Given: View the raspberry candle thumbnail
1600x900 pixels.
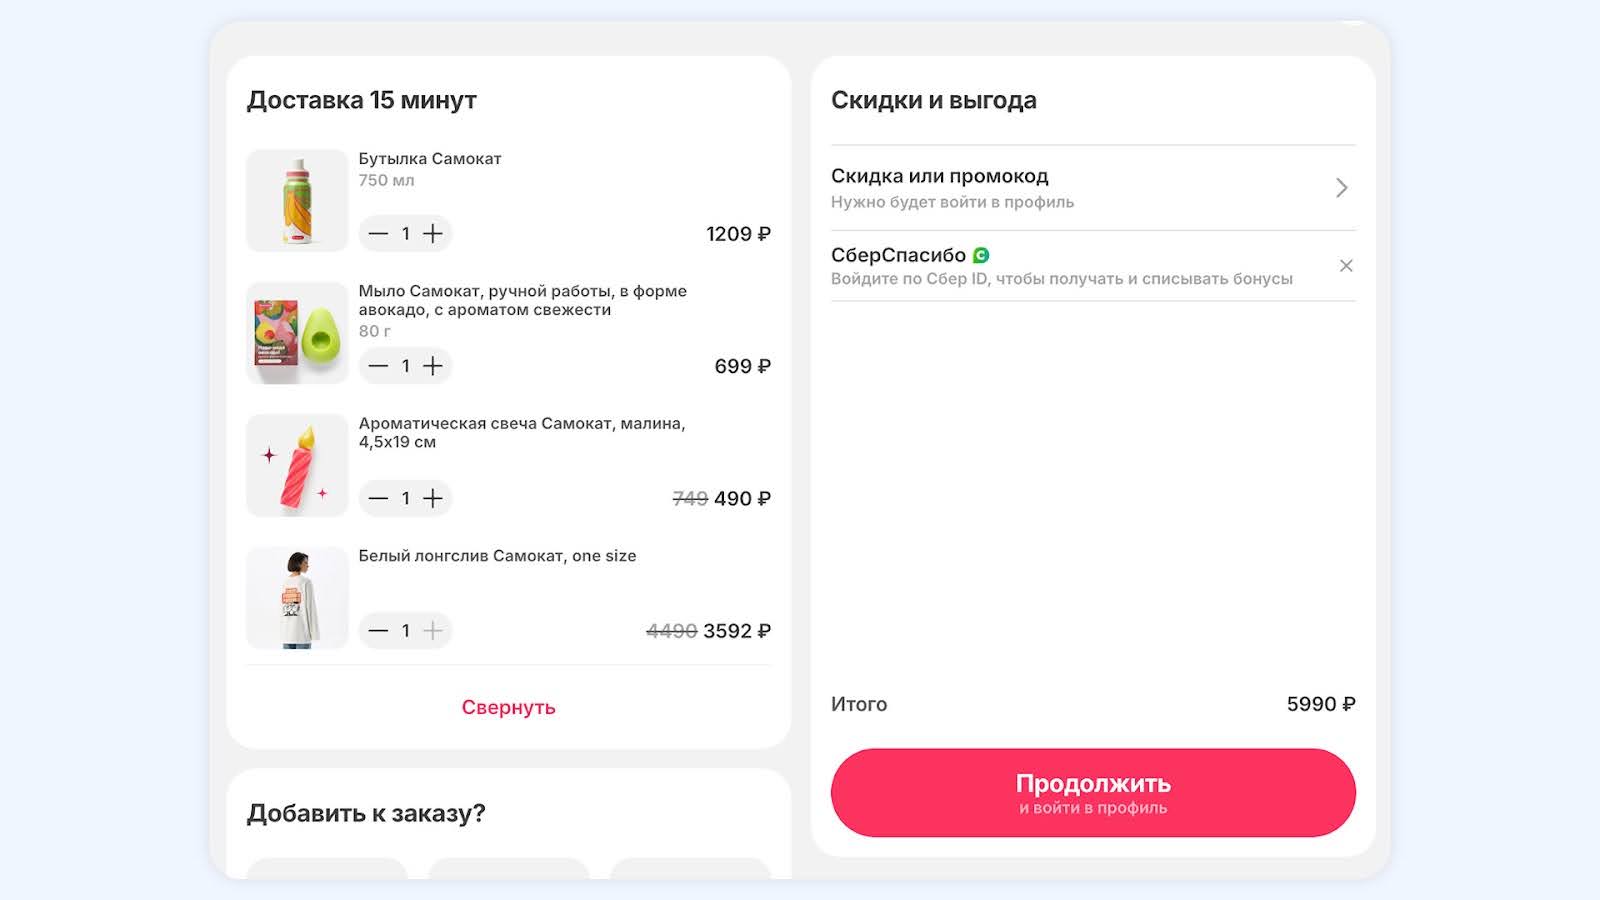Looking at the screenshot, I should tap(297, 465).
